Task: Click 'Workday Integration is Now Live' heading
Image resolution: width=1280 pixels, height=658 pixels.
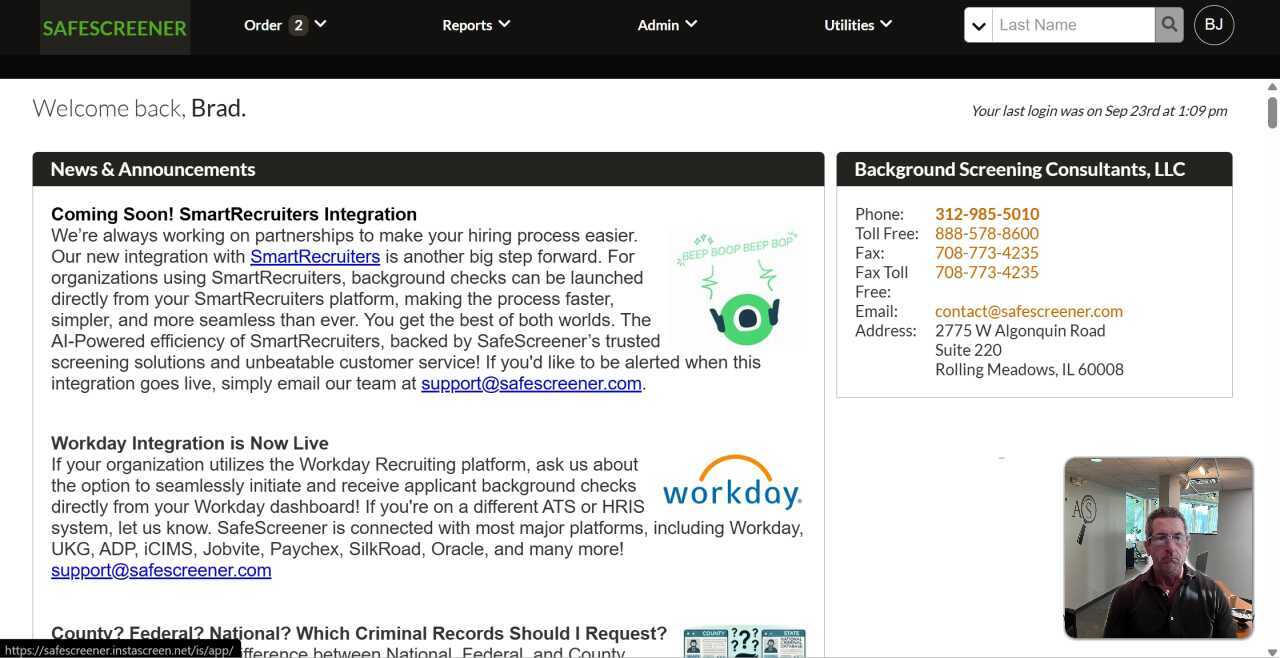Action: pyautogui.click(x=190, y=443)
